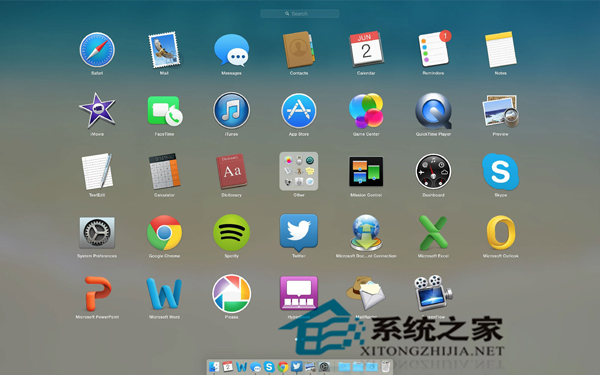Launch Picasa
The height and width of the screenshot is (375, 600).
coord(232,294)
